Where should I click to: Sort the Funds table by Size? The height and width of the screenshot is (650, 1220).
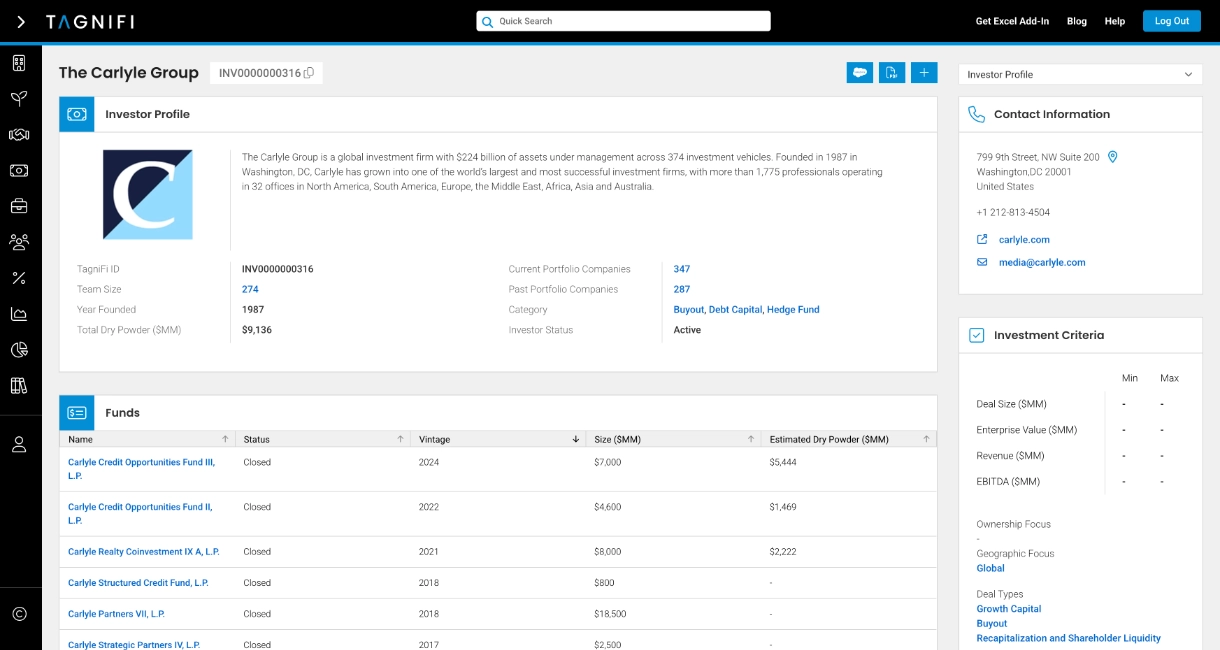click(x=750, y=438)
